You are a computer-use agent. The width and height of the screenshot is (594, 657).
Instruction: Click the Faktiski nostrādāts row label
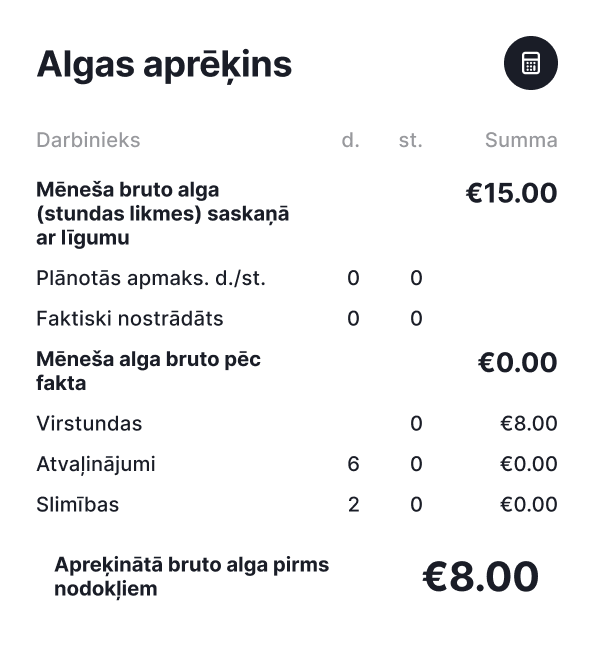[x=130, y=318]
